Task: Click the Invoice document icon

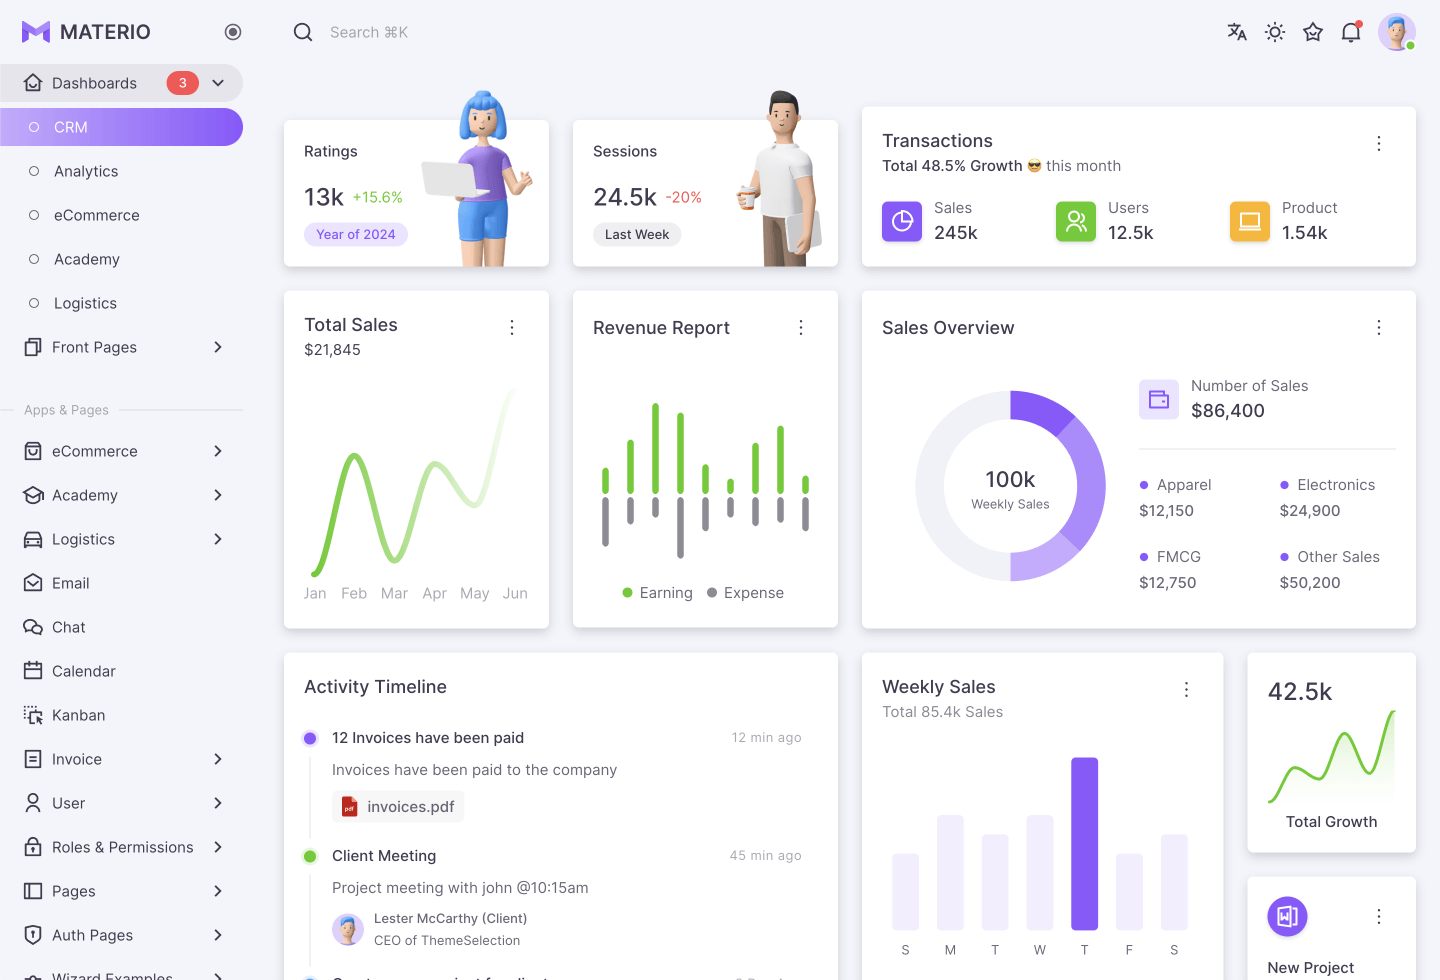Action: pyautogui.click(x=33, y=759)
